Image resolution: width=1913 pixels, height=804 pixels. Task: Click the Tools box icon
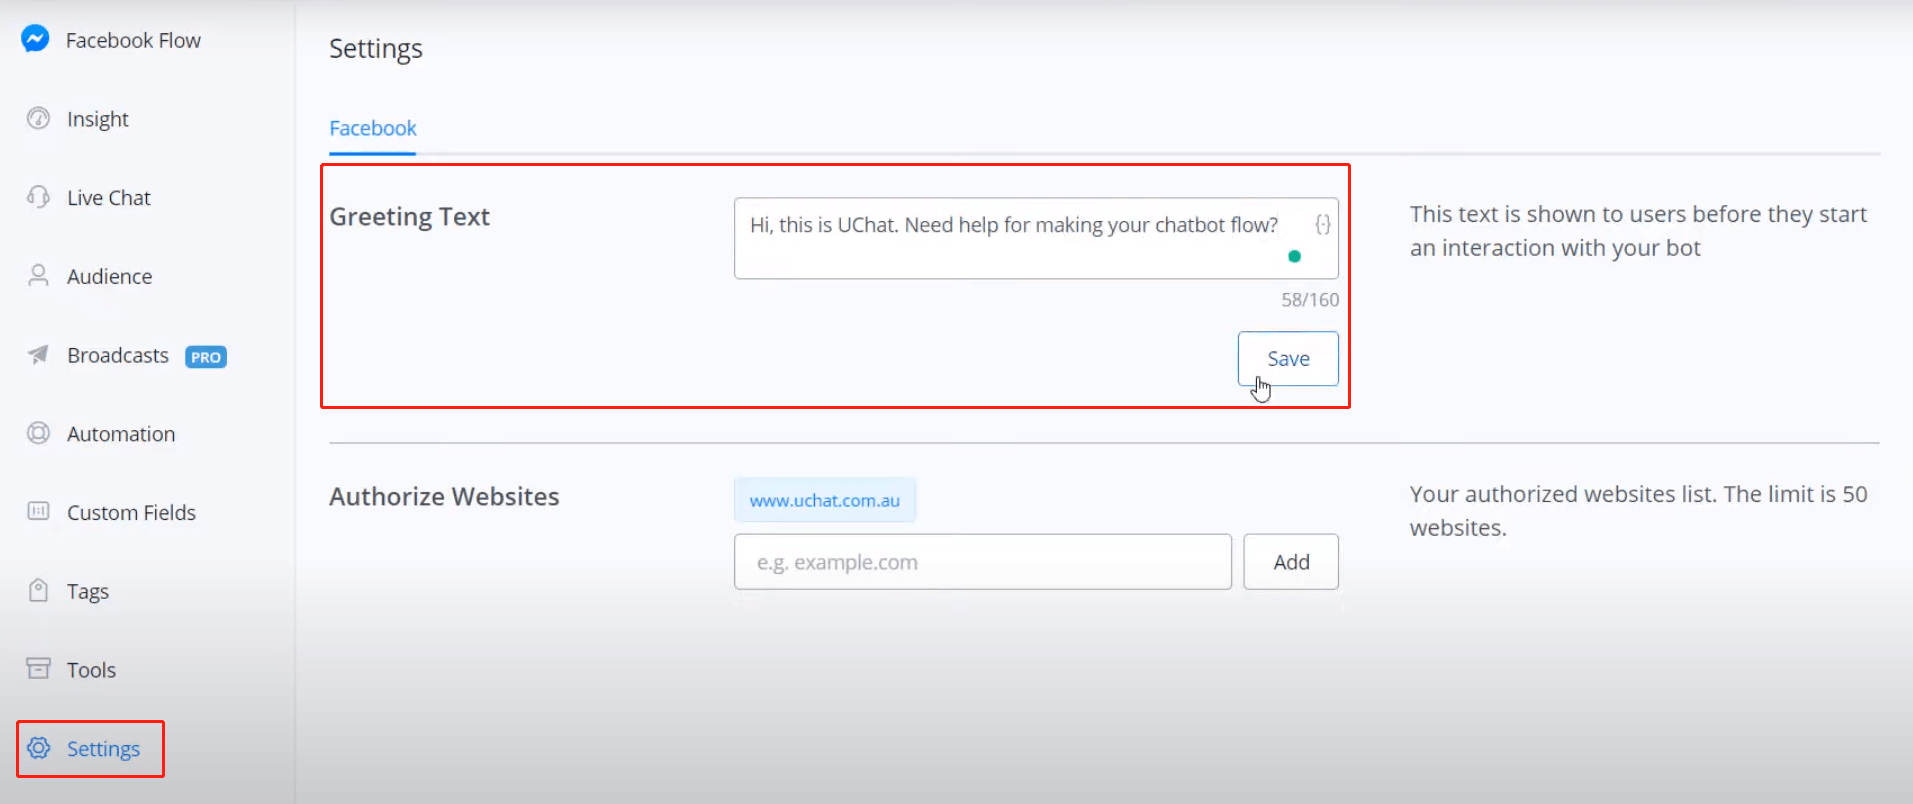click(x=38, y=668)
